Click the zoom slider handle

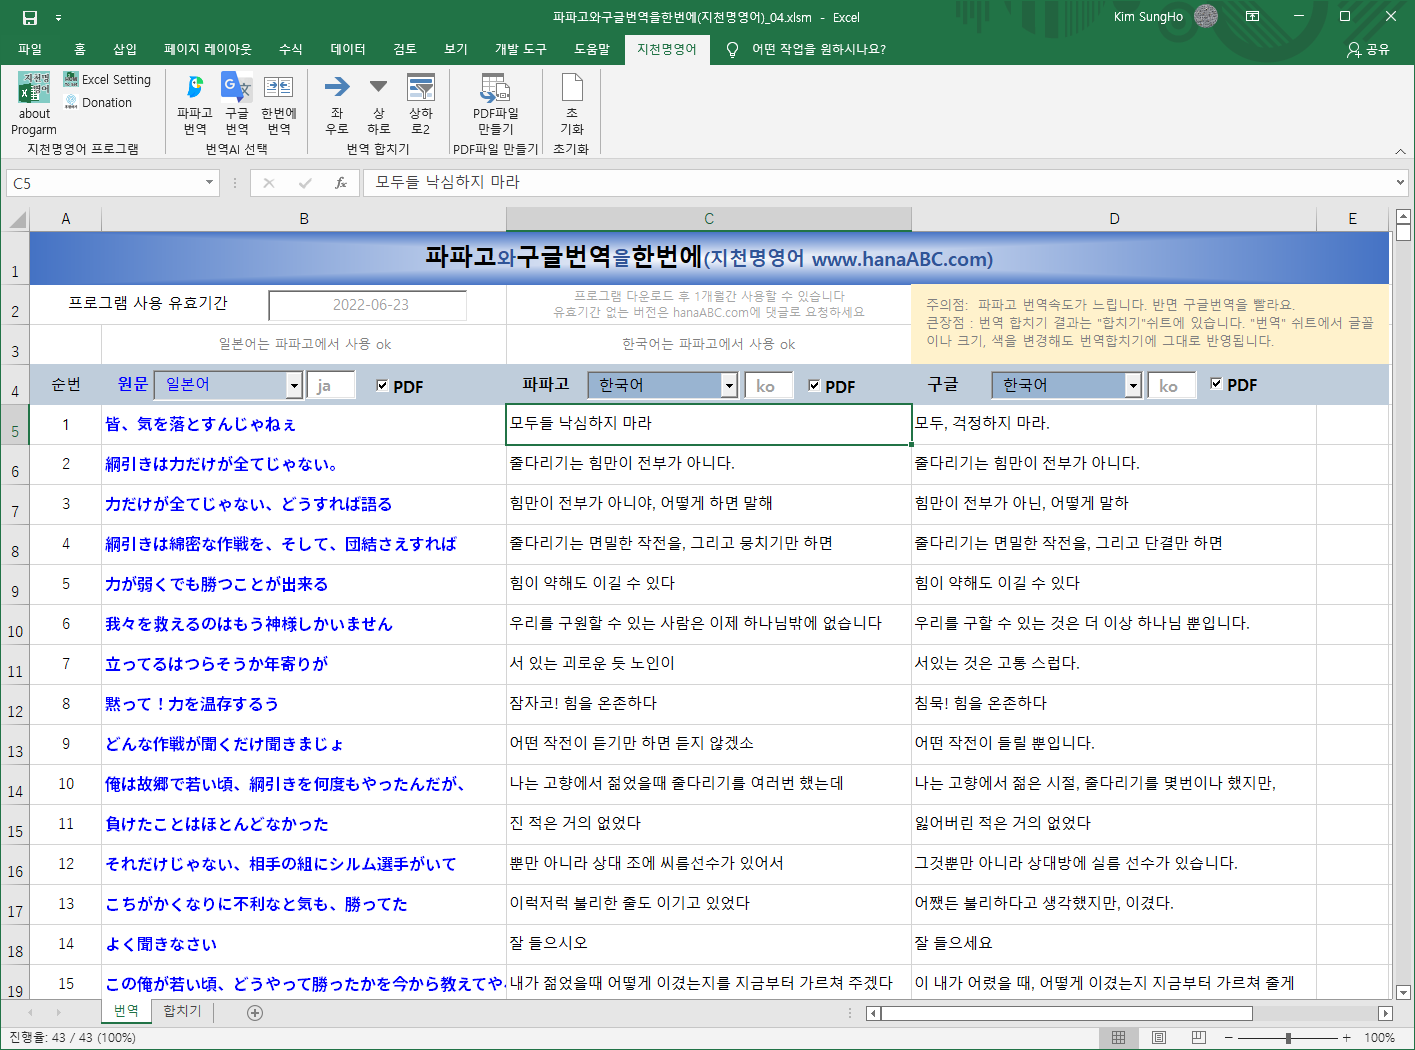pyautogui.click(x=1288, y=1037)
